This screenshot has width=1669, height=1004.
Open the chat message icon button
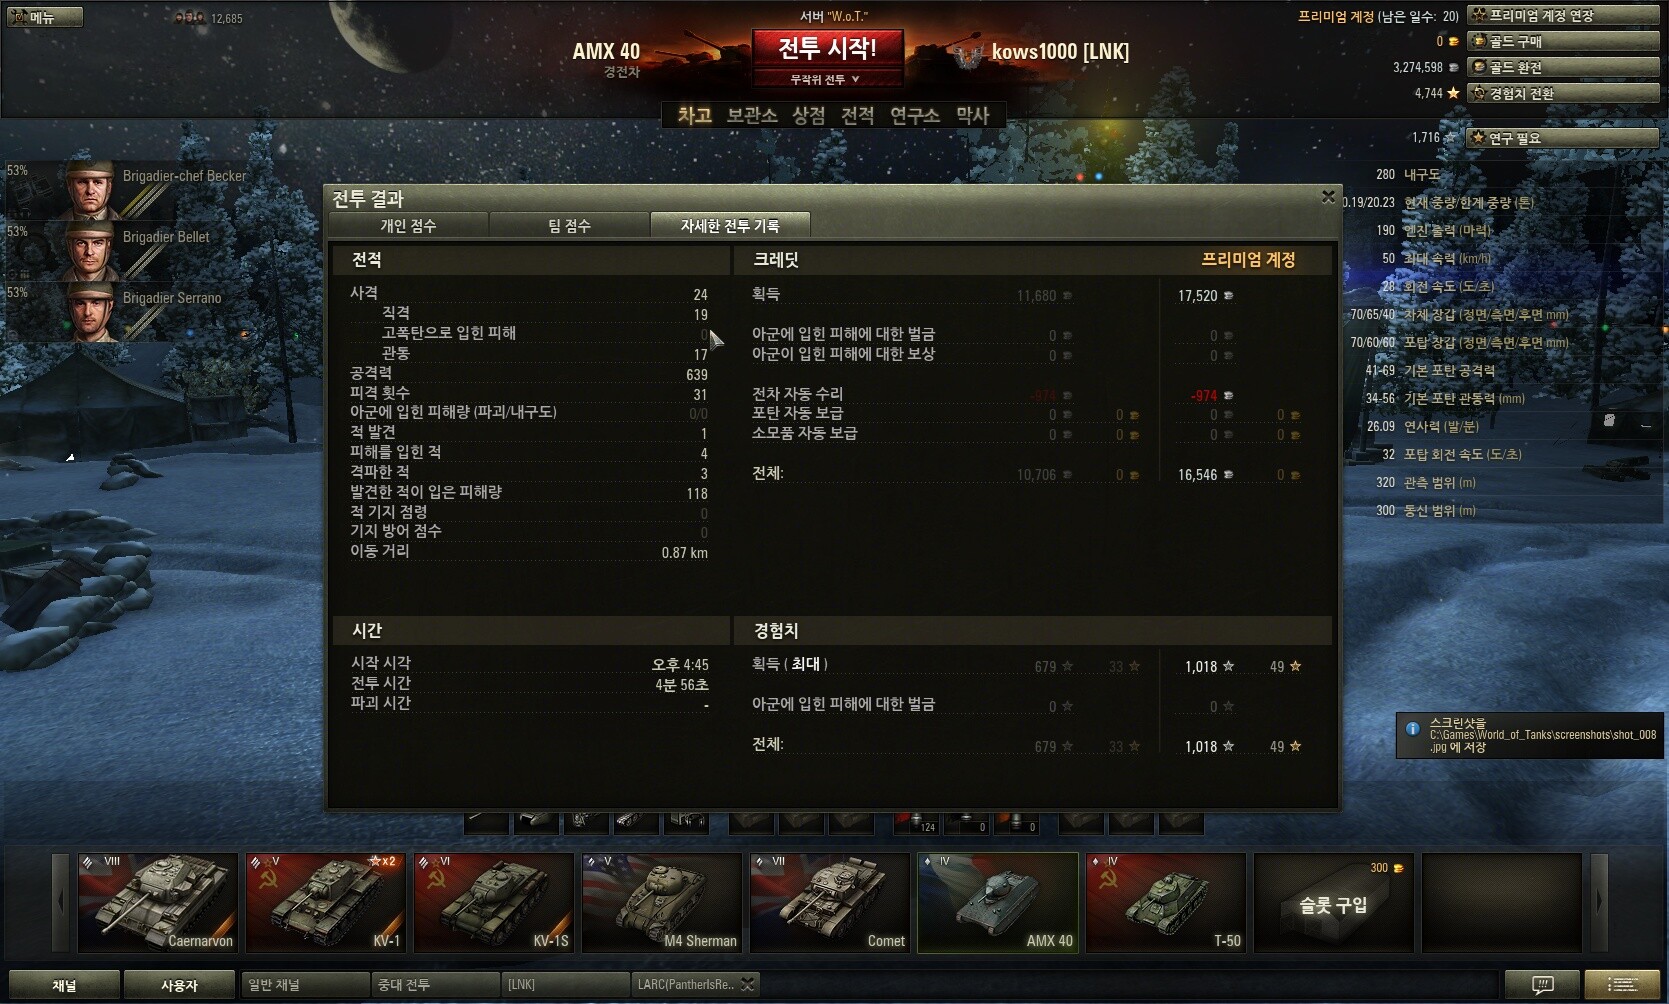1542,985
